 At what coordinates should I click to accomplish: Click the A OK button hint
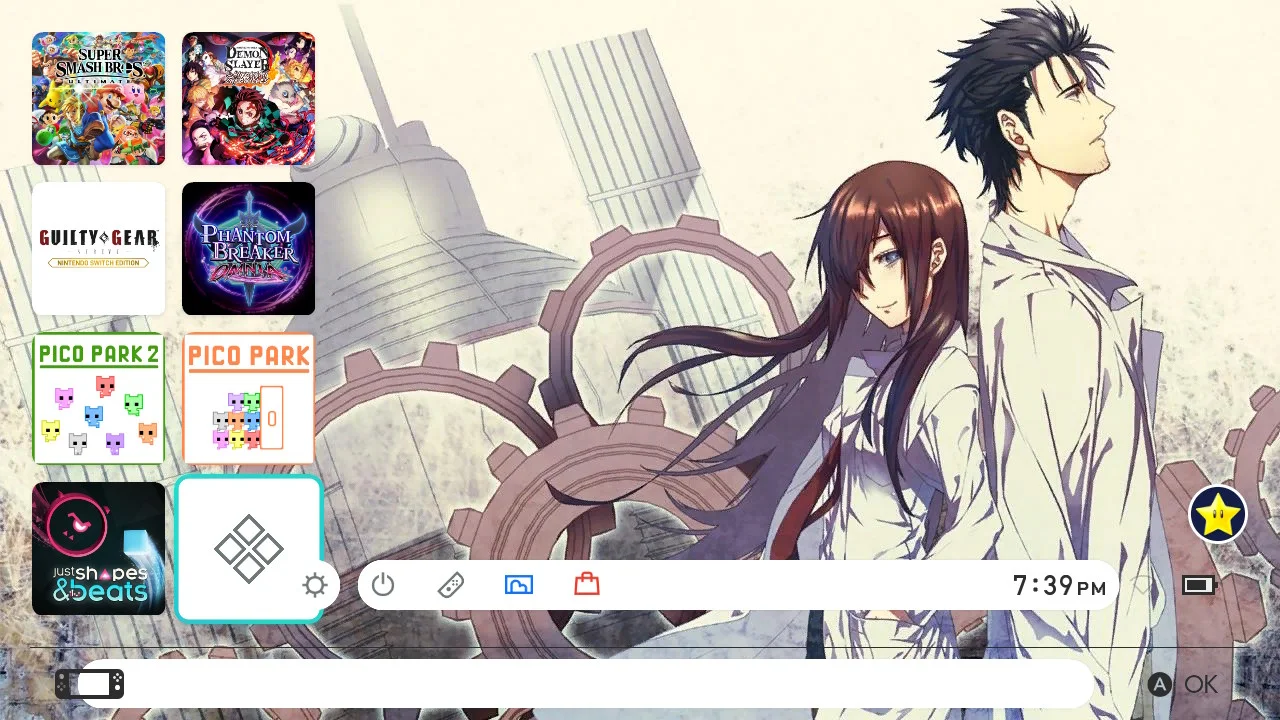tap(1183, 684)
